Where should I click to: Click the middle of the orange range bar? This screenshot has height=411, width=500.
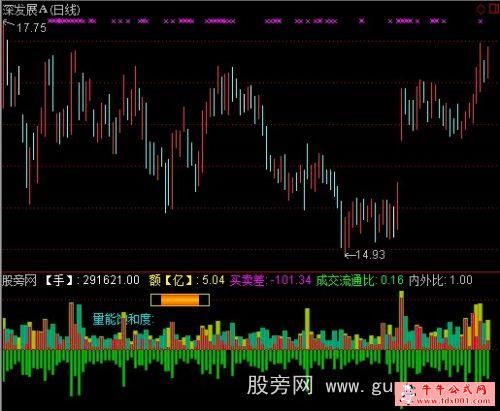(180, 300)
